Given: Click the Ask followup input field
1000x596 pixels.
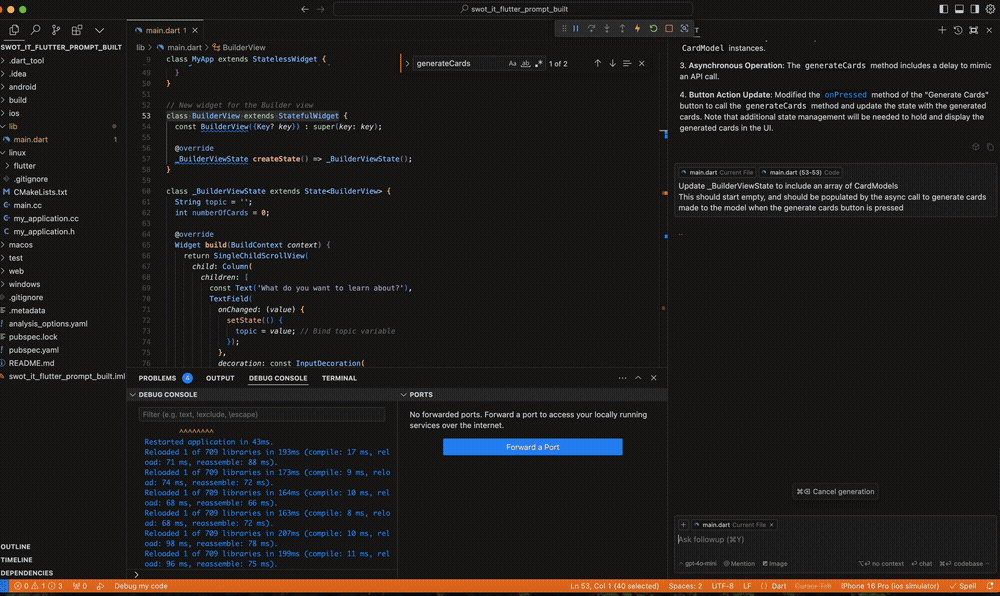Looking at the screenshot, I should point(835,539).
